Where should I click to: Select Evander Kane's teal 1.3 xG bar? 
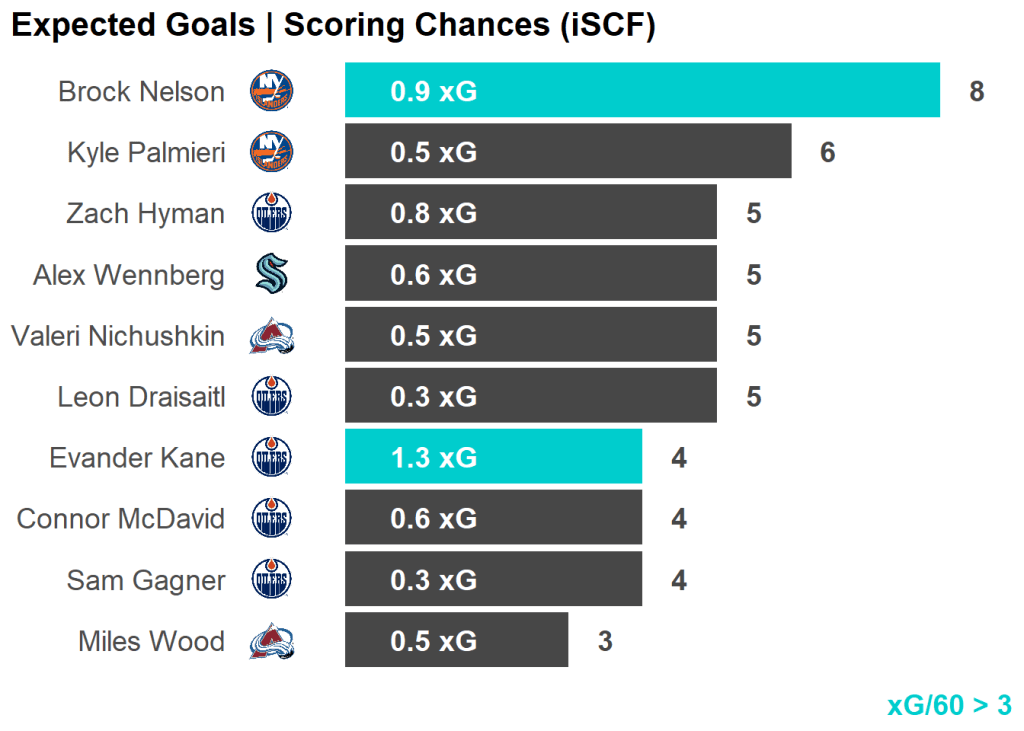493,458
